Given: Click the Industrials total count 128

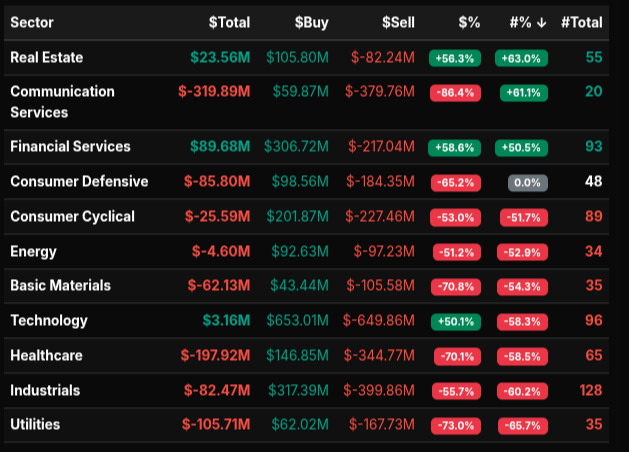Looking at the screenshot, I should (590, 390).
